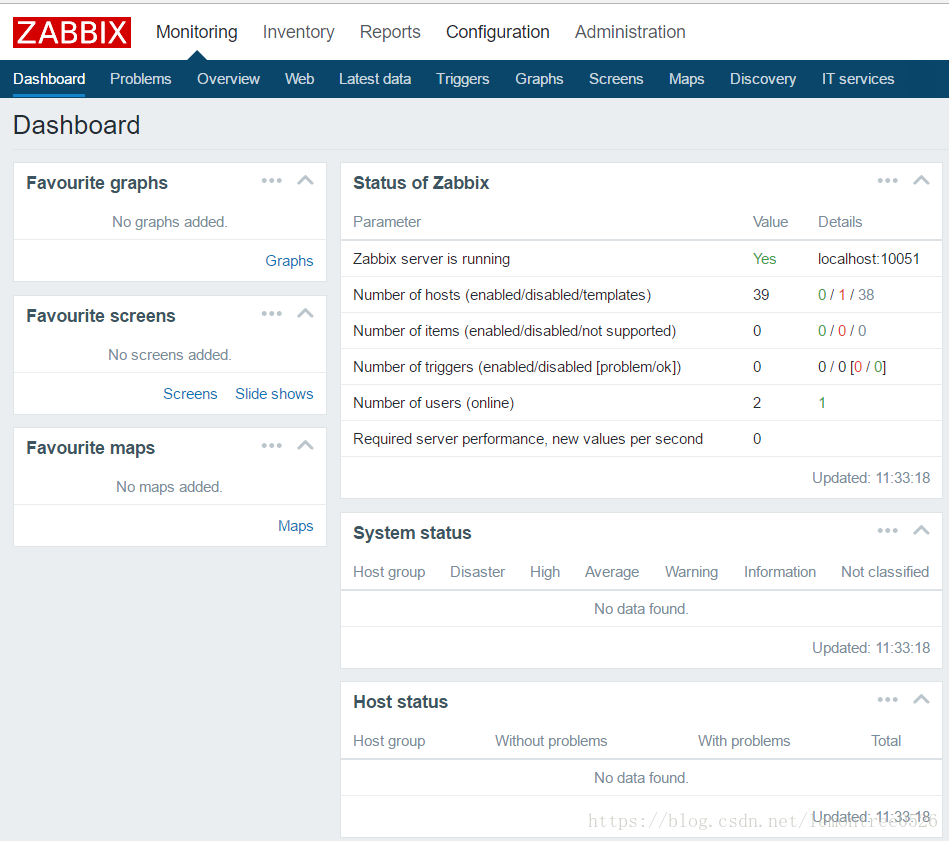Collapse the Favourite screens widget
This screenshot has height=841, width=949.
306,313
